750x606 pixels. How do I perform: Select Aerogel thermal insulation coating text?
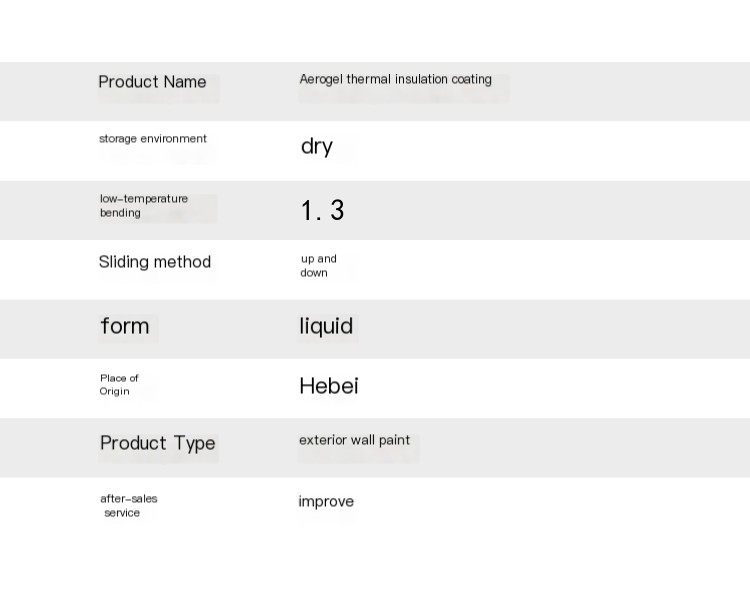[396, 79]
